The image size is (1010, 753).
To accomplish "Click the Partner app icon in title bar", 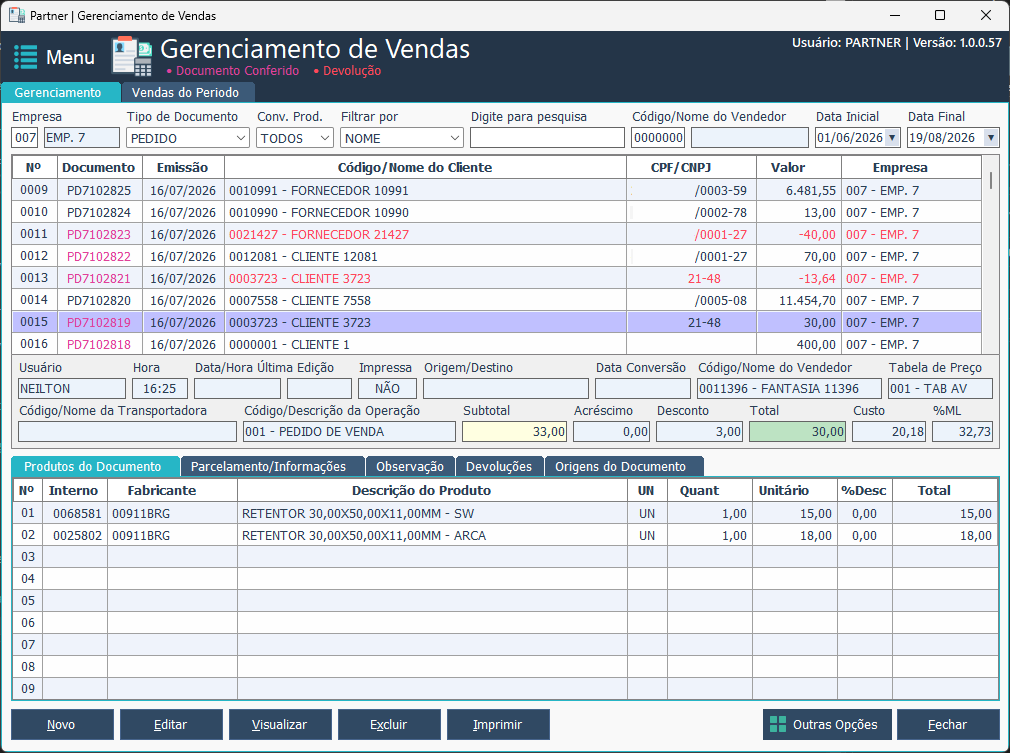I will (17, 15).
